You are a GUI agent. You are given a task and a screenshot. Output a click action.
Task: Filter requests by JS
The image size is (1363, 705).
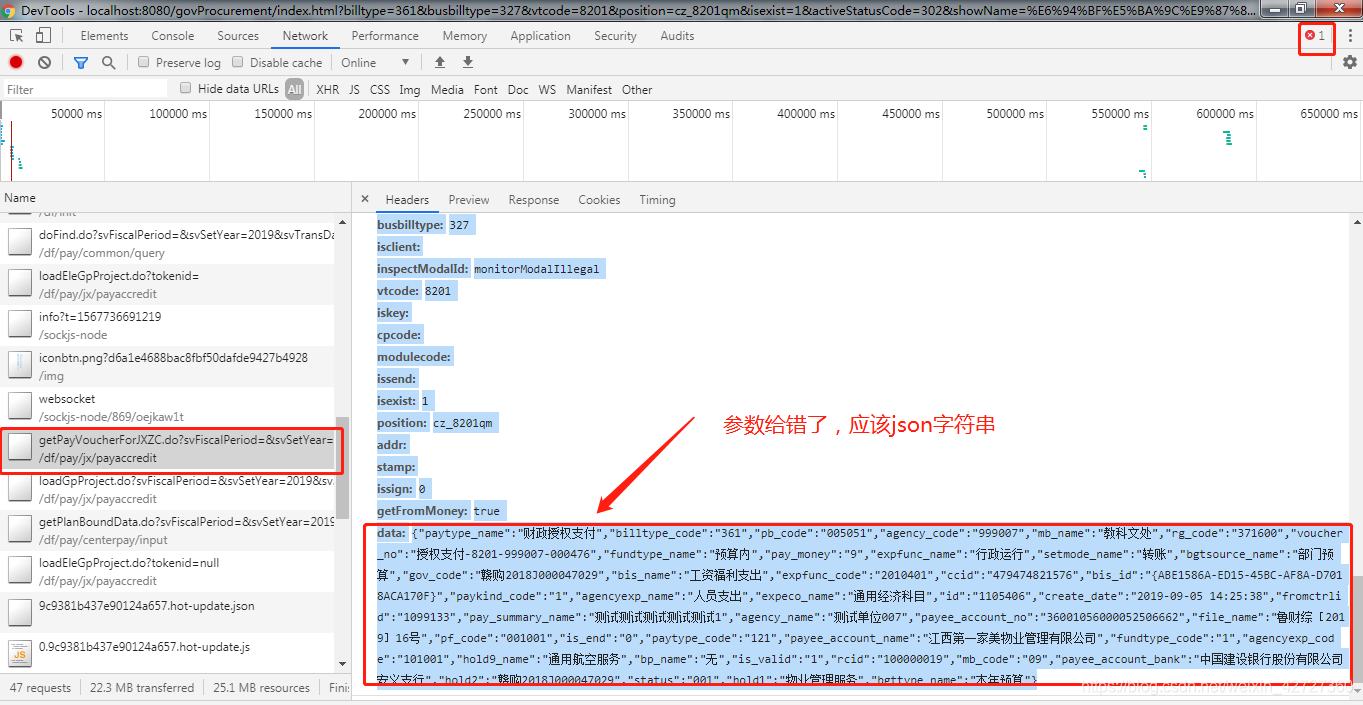tap(354, 89)
